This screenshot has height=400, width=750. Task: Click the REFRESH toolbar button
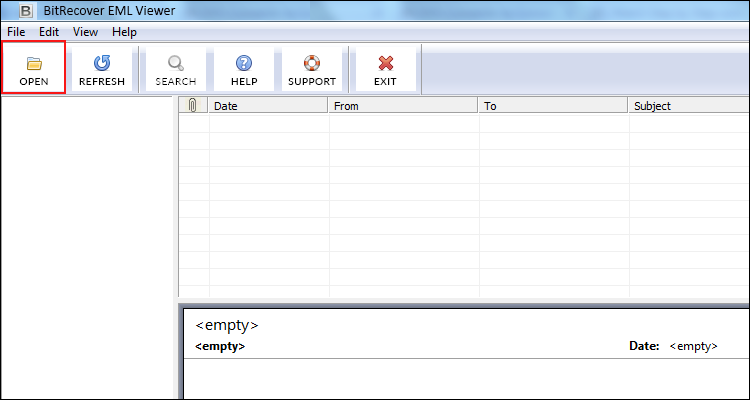102,69
